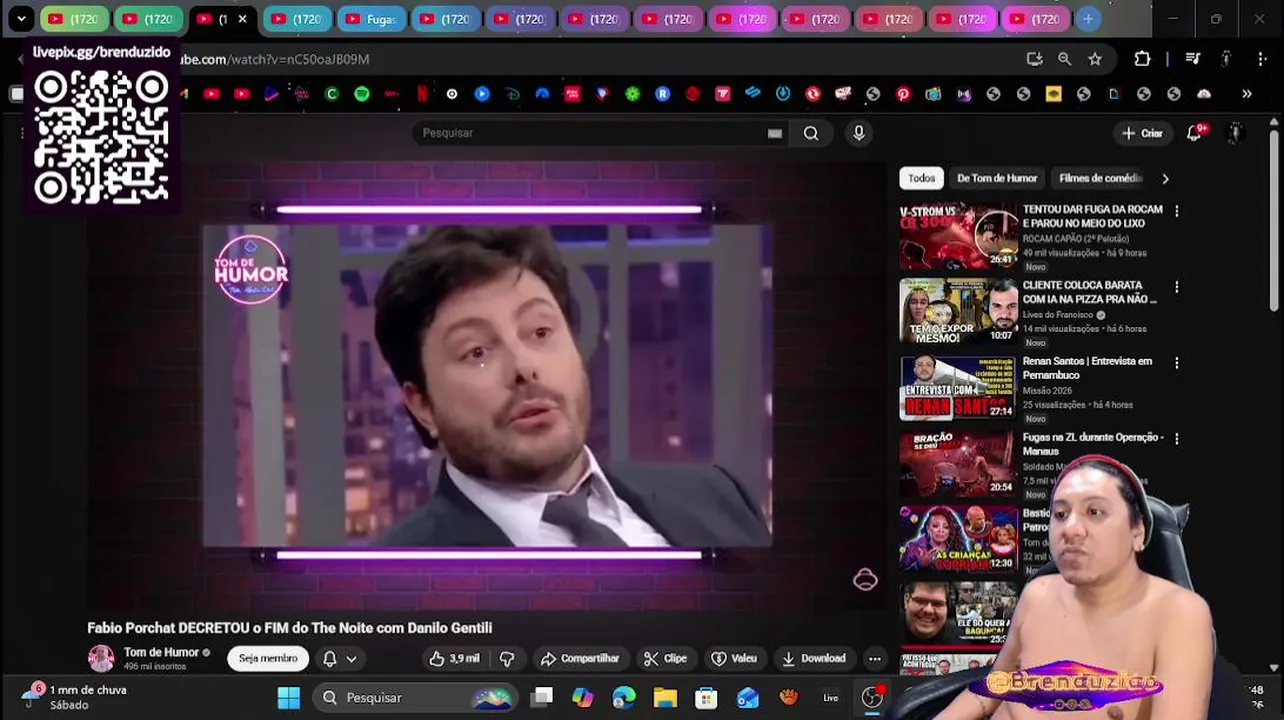
Task: Open Outlook icon on taskbar
Action: (x=748, y=697)
